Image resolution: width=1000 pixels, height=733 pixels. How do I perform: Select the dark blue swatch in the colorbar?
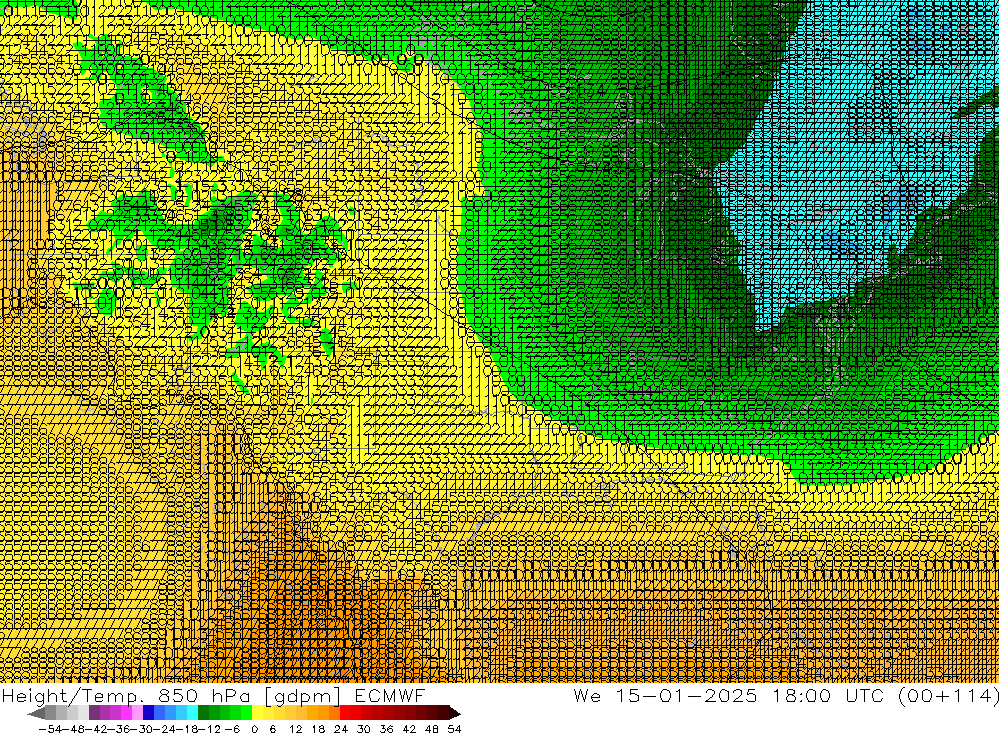pyautogui.click(x=149, y=712)
